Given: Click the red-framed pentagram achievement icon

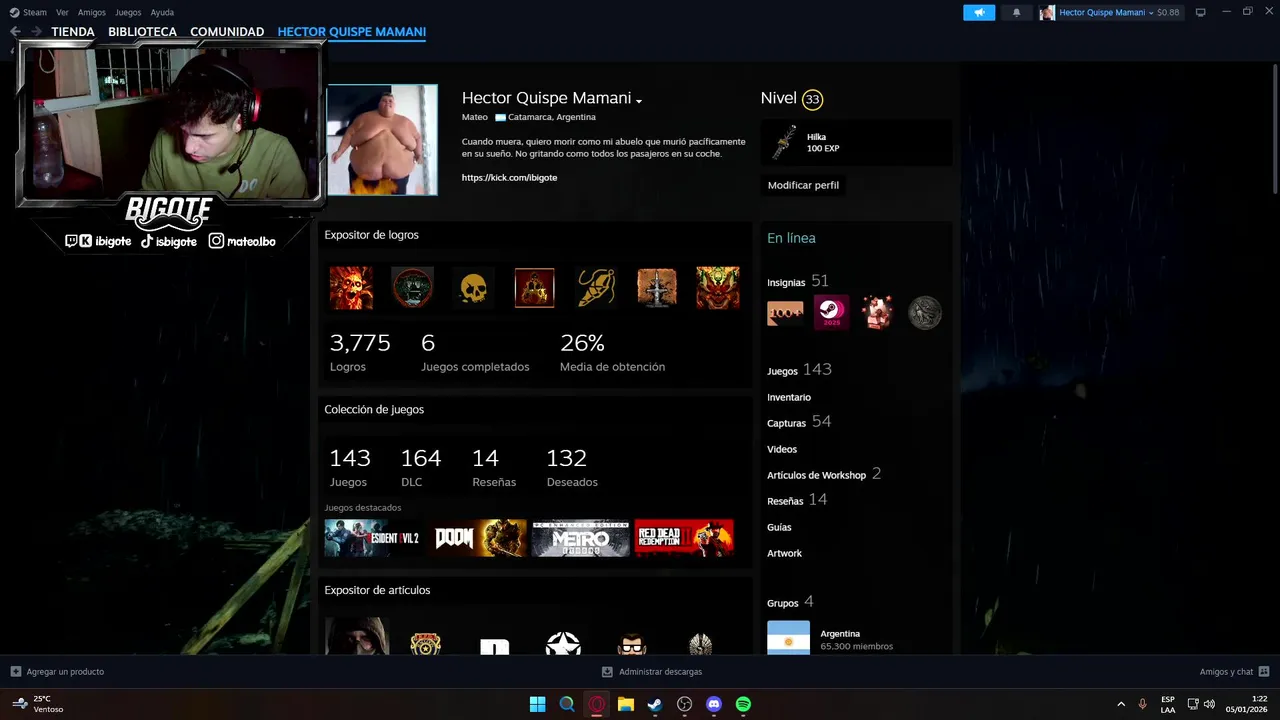Looking at the screenshot, I should click(534, 288).
